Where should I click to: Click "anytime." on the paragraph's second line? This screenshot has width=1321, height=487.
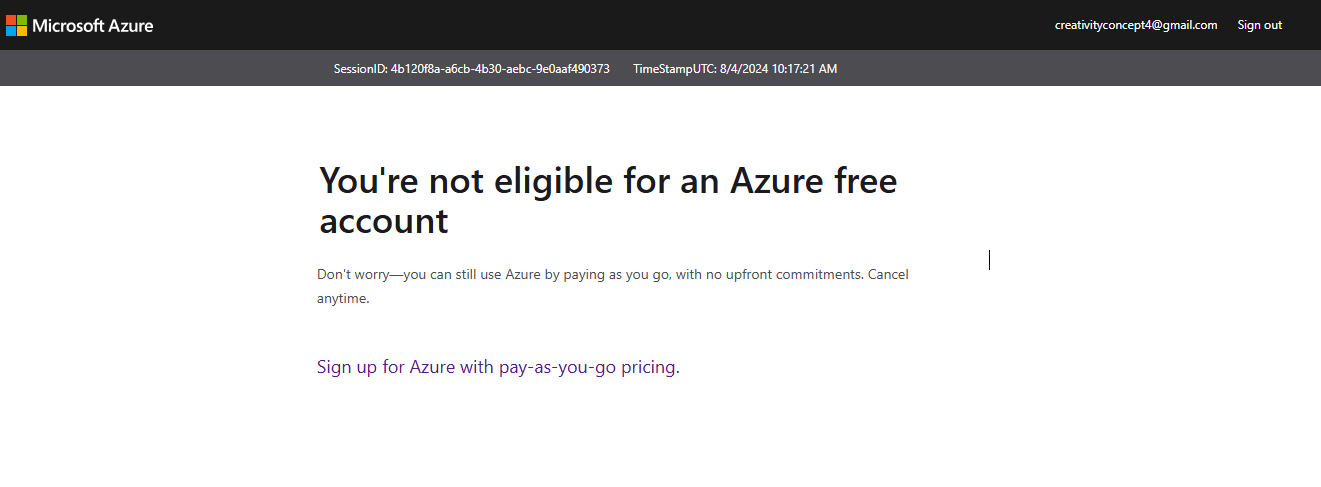pos(343,298)
